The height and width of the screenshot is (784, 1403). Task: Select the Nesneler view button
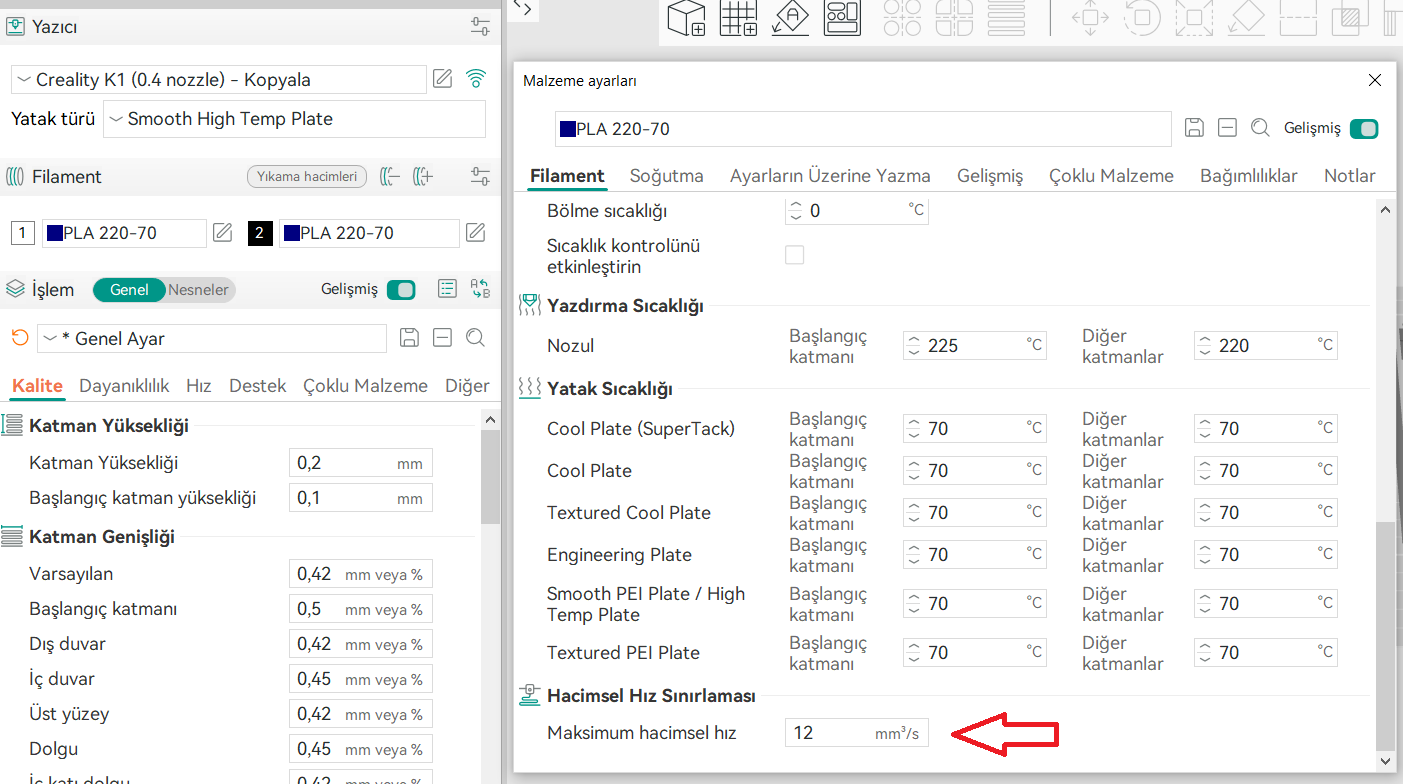(198, 290)
